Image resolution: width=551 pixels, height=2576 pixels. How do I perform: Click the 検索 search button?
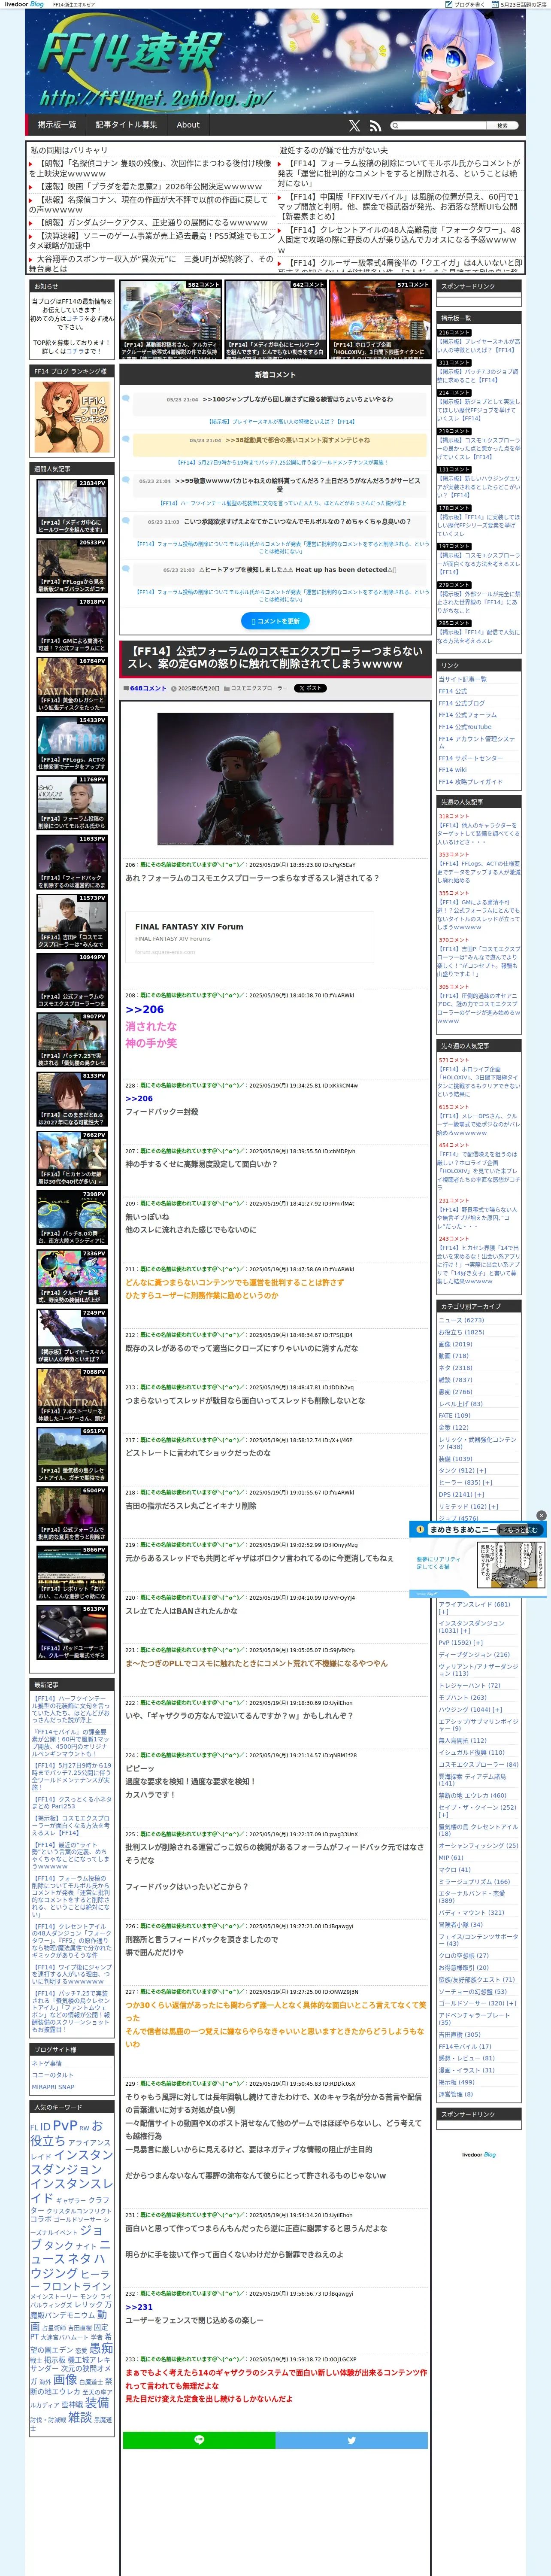(502, 126)
